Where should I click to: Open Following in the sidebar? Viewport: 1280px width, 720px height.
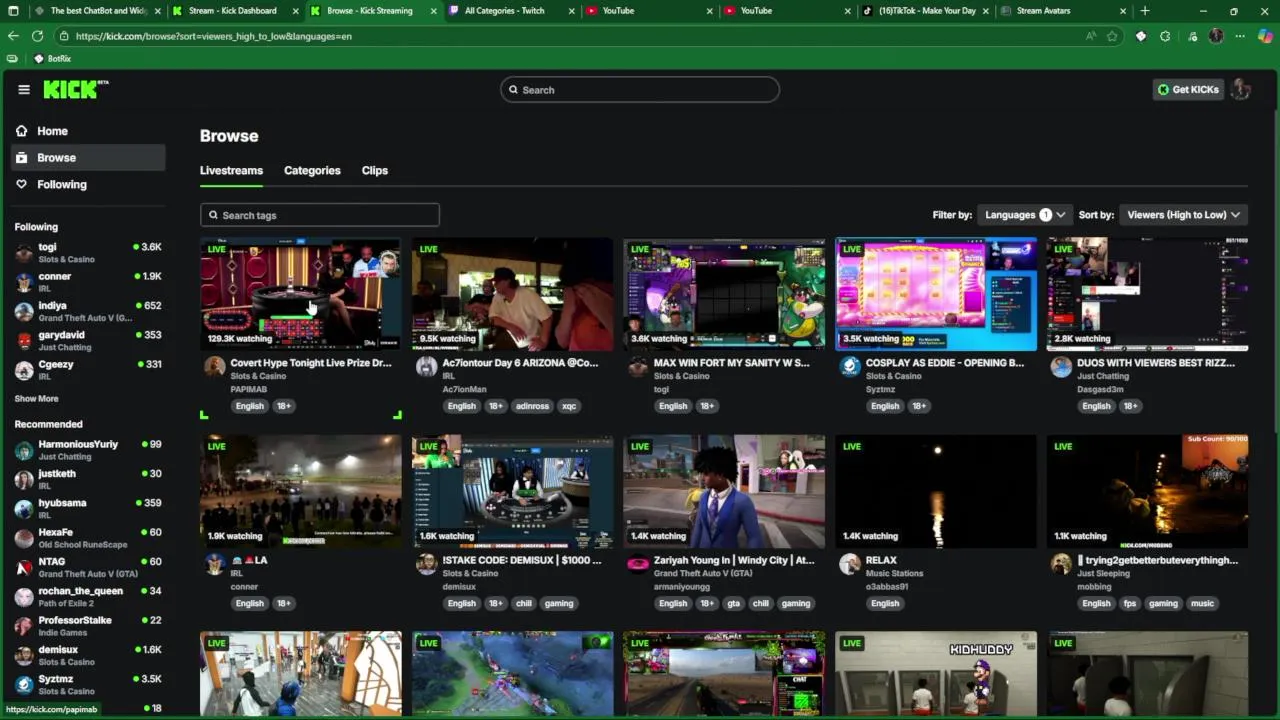88,184
